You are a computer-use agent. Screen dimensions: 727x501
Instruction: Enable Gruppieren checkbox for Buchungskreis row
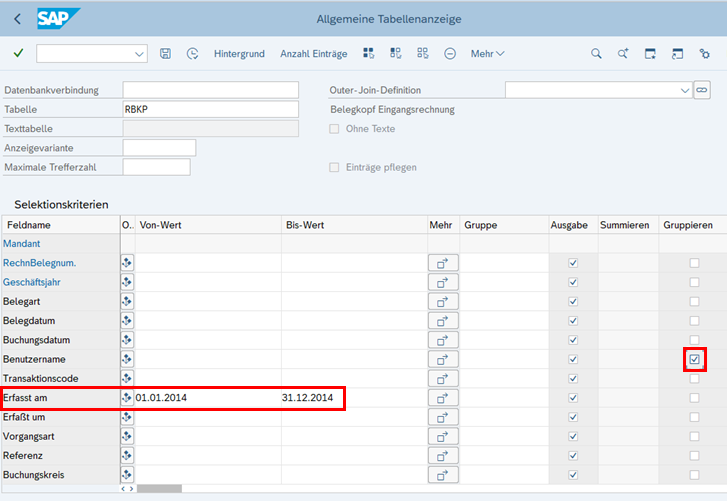coord(694,475)
